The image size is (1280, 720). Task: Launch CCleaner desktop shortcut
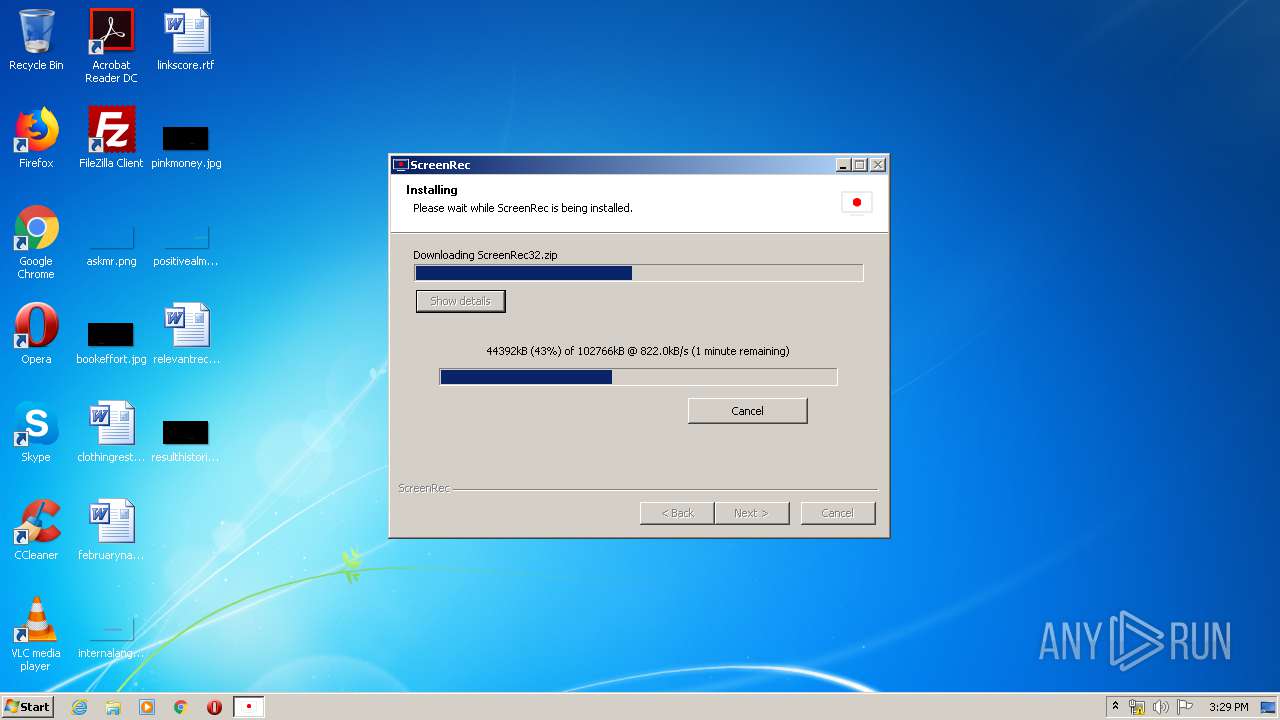point(36,530)
